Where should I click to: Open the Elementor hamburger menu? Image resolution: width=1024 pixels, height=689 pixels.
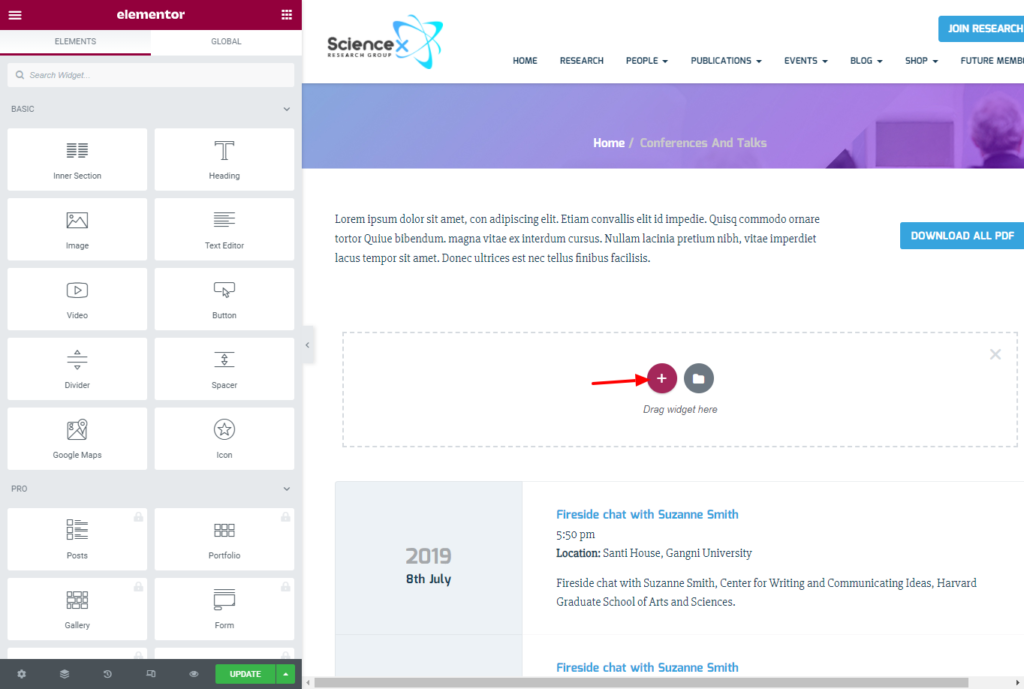pyautogui.click(x=15, y=14)
